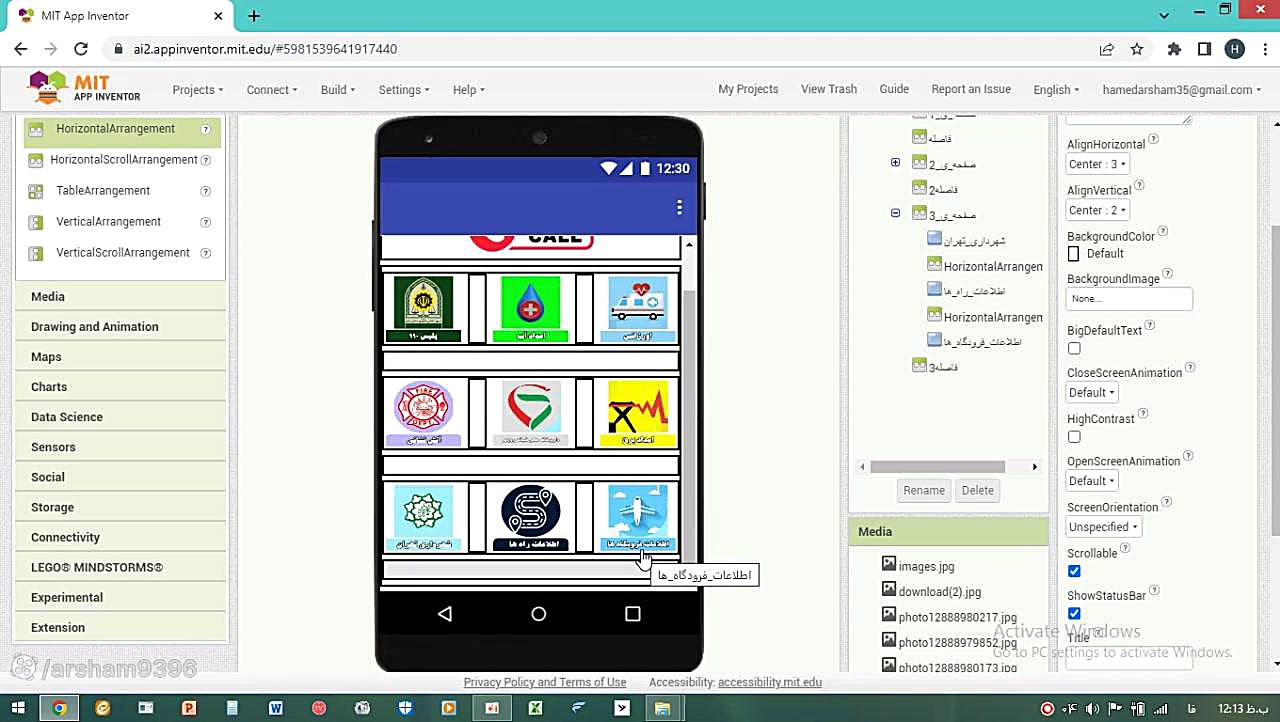
Task: Click Report an Issue link
Action: [971, 89]
